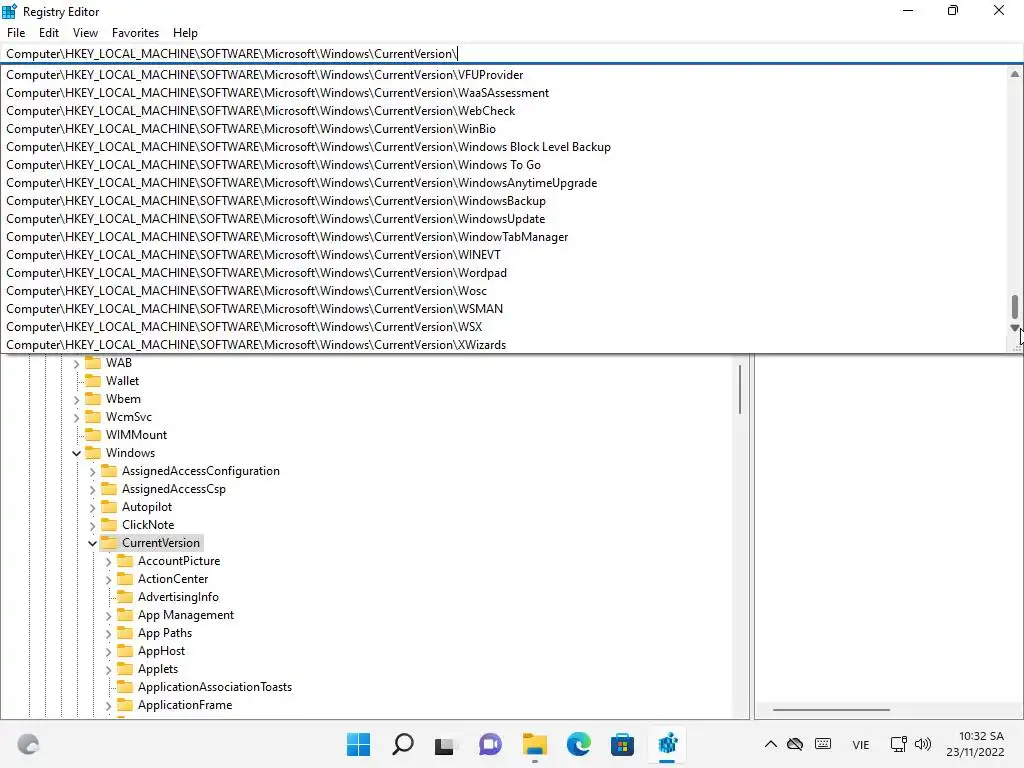Select the AdvertisingInfo folder icon
The image size is (1024, 768).
125,597
